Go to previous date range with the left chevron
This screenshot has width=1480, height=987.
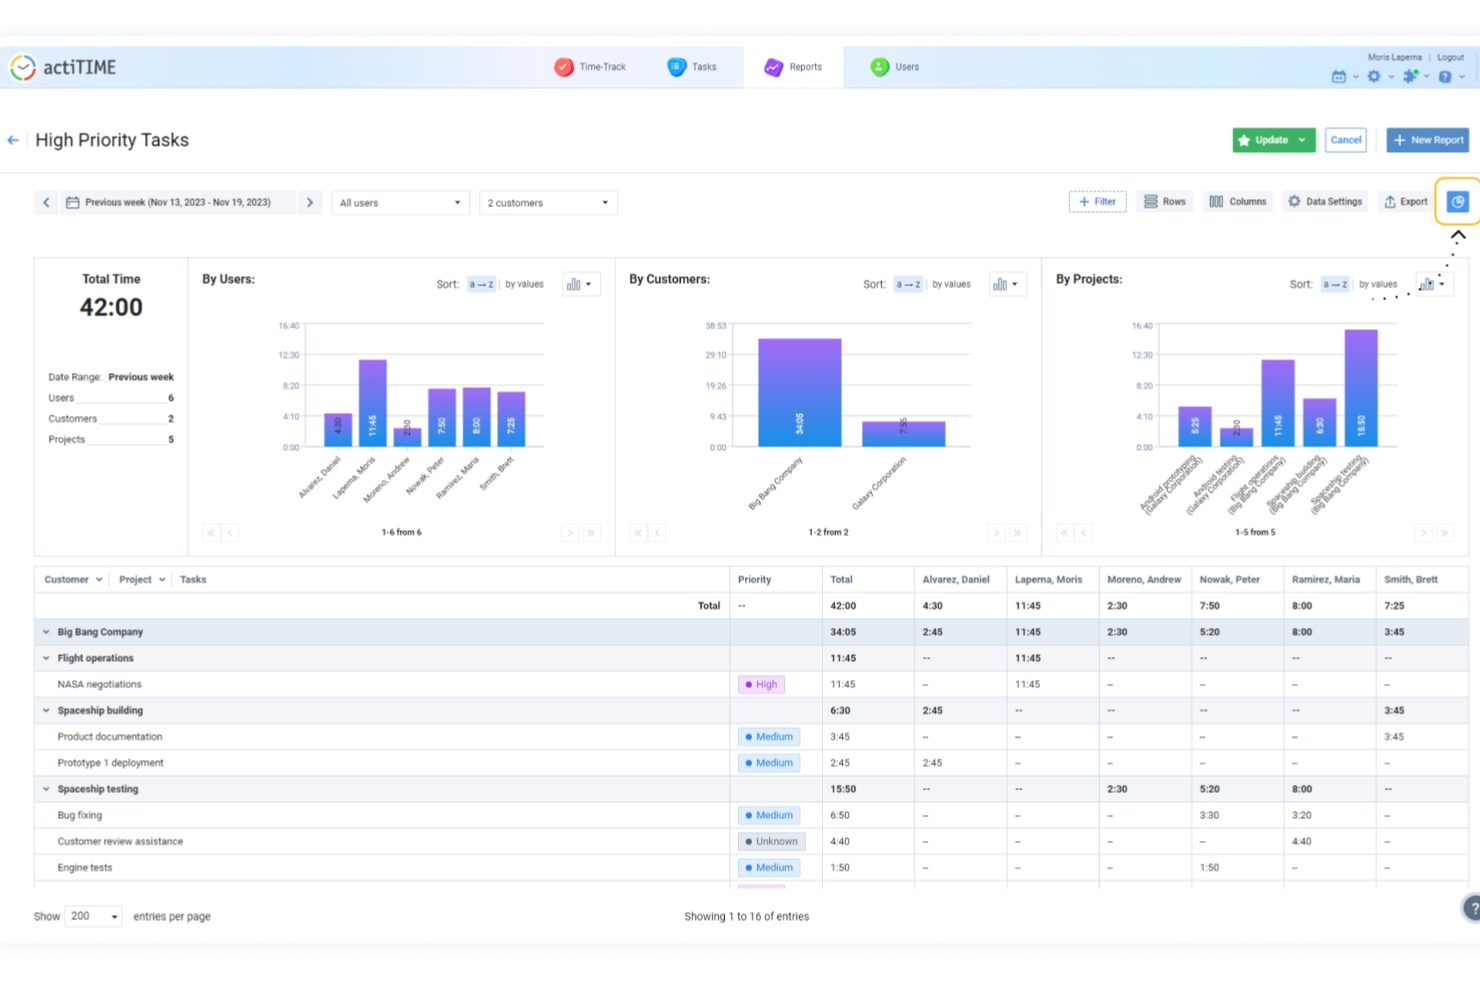46,203
